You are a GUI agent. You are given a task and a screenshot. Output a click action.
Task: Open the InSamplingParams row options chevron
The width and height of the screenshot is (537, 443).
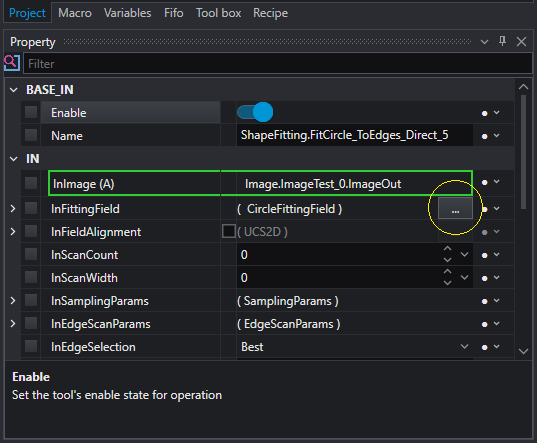[497, 301]
